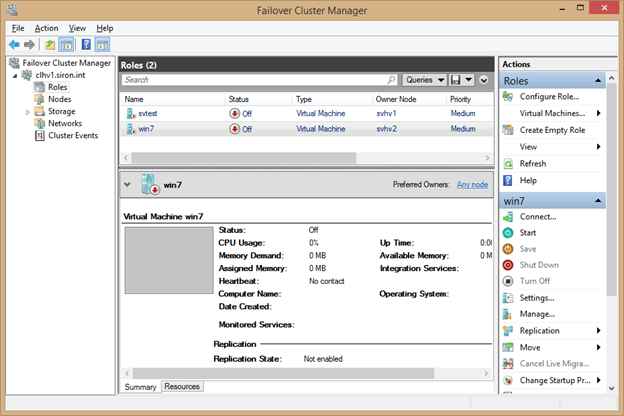This screenshot has height=416, width=624.
Task: Open the Action menu
Action: tap(46, 28)
